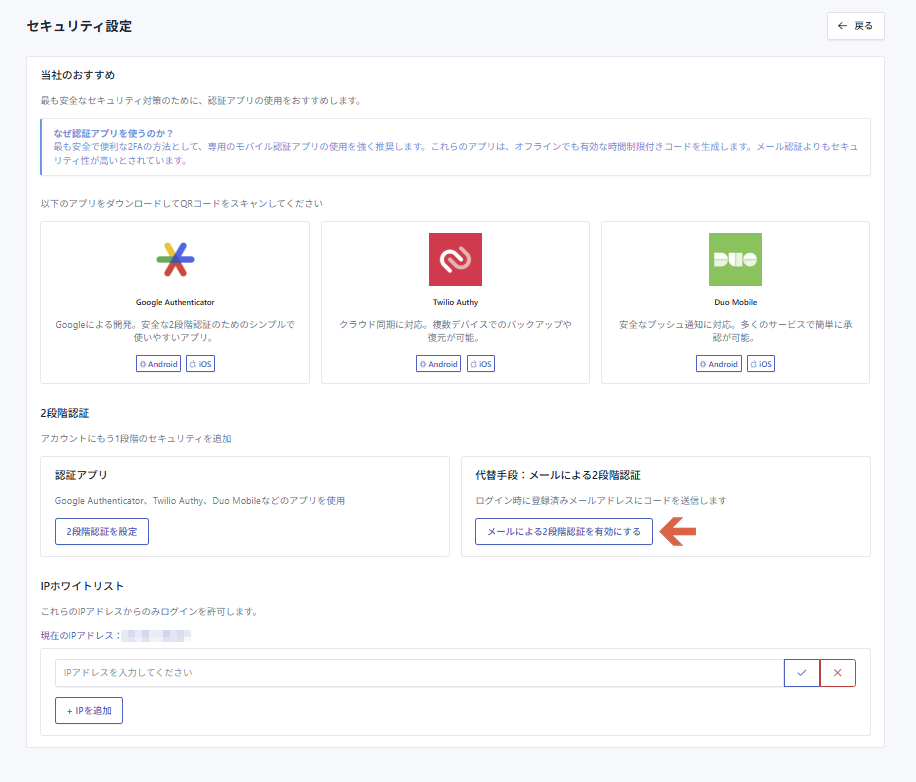916x782 pixels.
Task: Click the Twilio Authy app name
Action: [x=455, y=302]
